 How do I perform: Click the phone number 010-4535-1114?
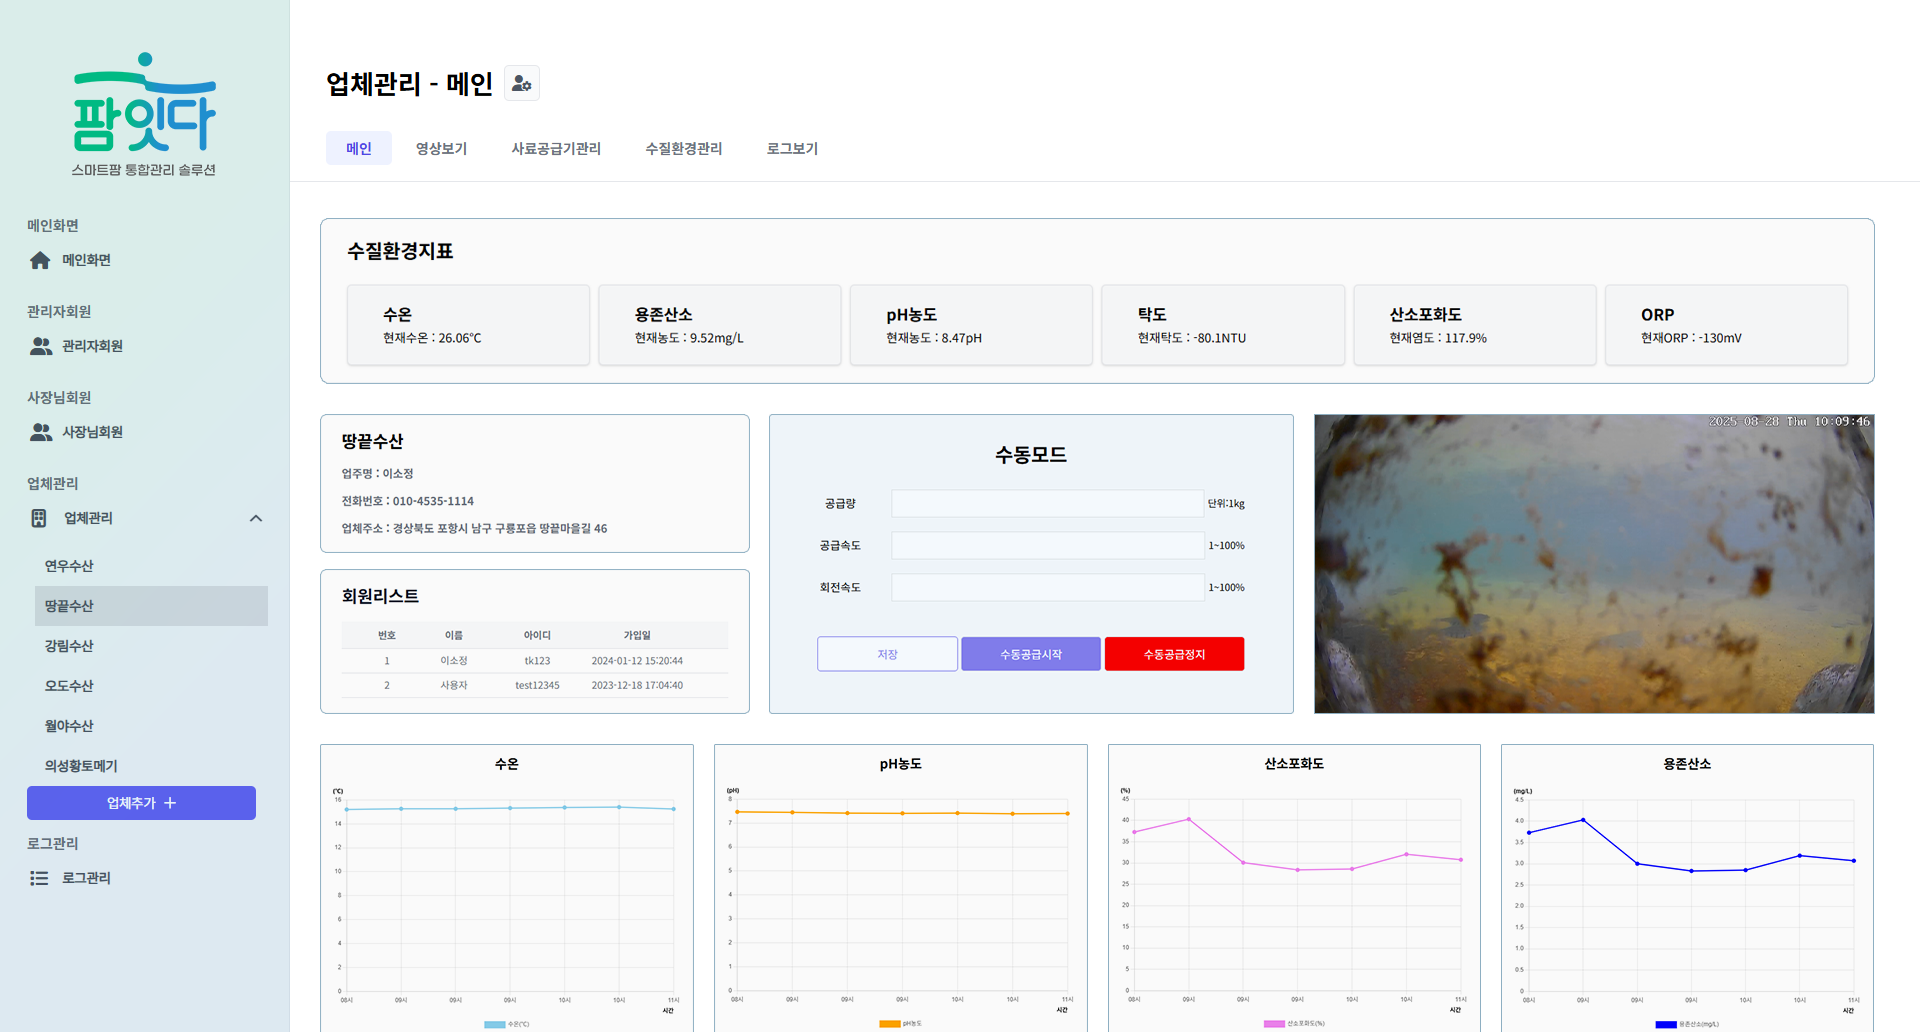pos(433,501)
